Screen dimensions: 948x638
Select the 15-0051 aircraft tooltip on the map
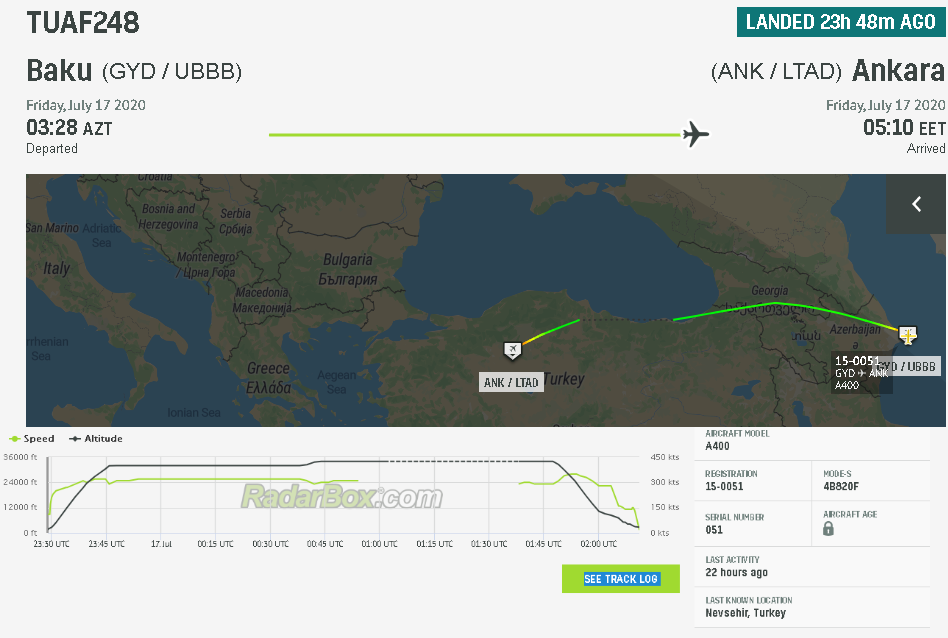859,372
